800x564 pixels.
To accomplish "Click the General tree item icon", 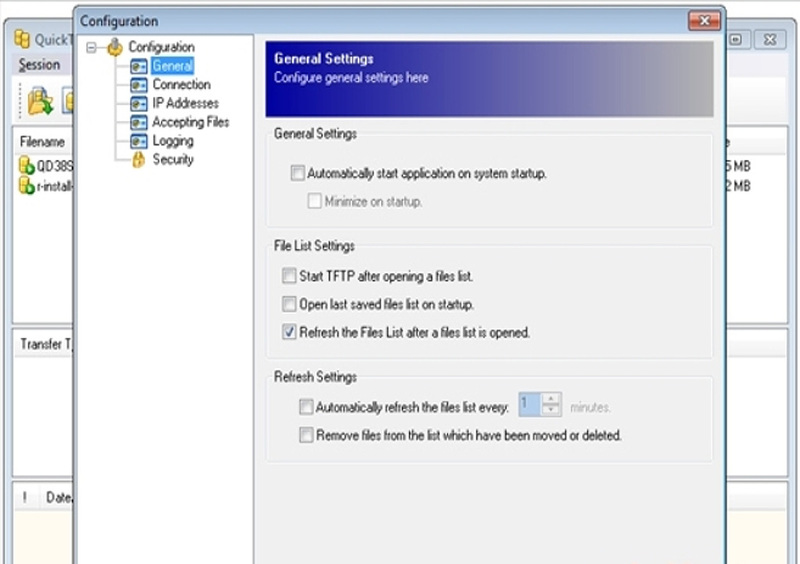I will (x=139, y=66).
